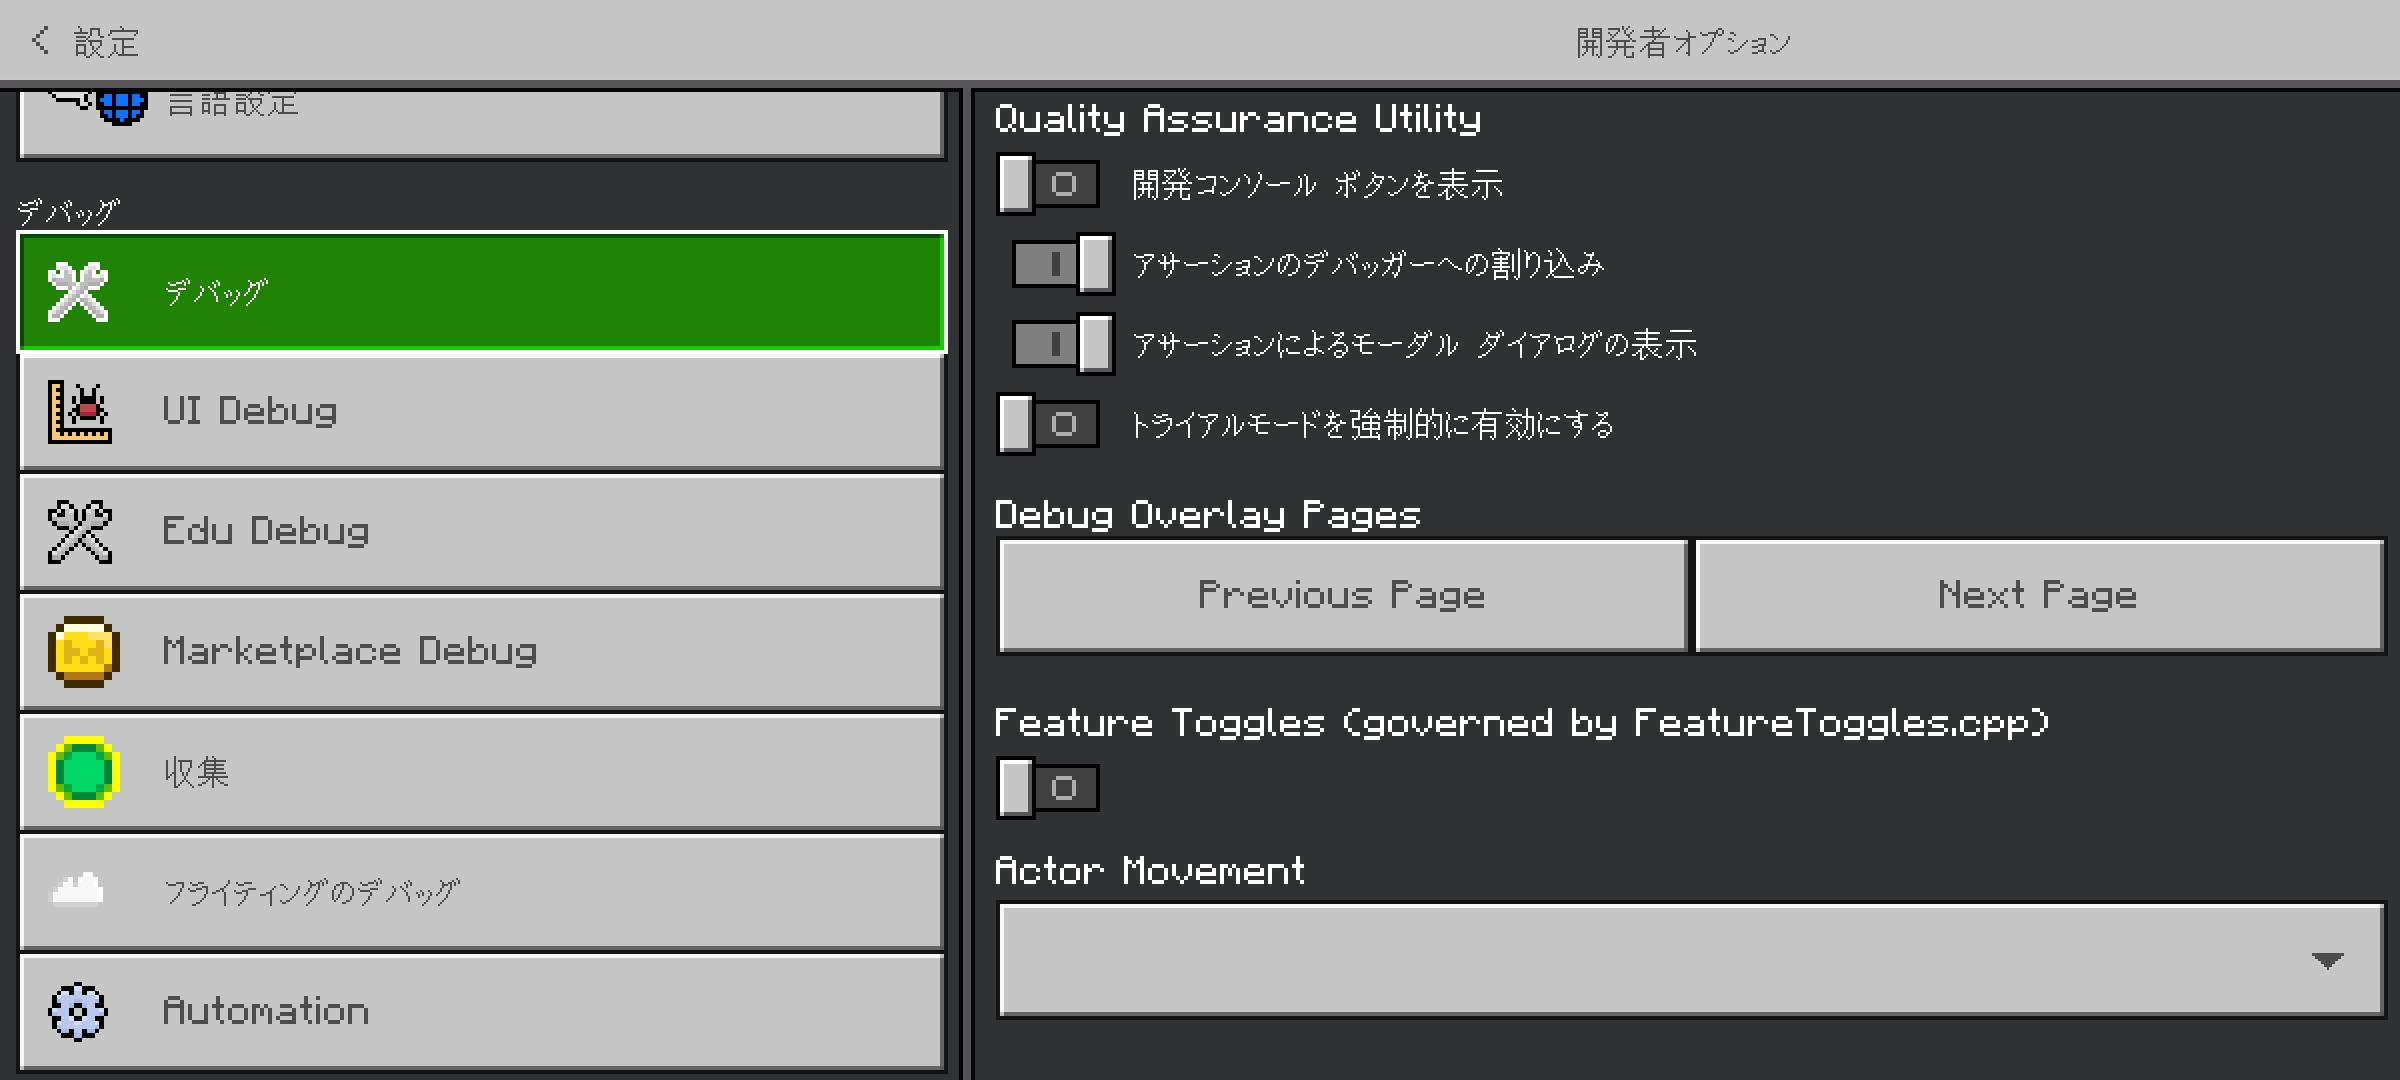Click the back arrow next to 設定
The image size is (2400, 1080).
pos(40,41)
